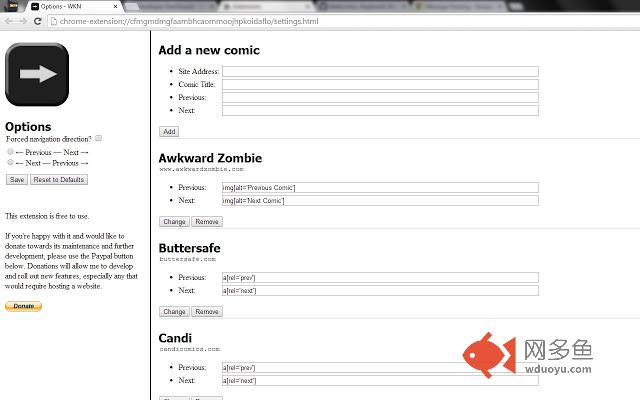The width and height of the screenshot is (640, 400).
Task: Click Change button for Awkward Zombie
Action: pyautogui.click(x=174, y=222)
